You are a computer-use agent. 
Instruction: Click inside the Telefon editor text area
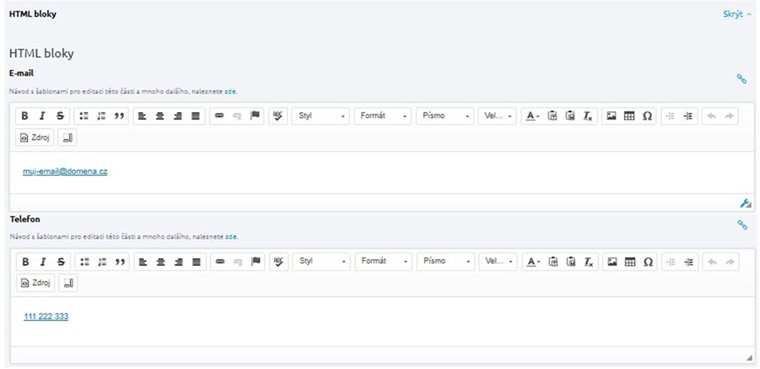click(382, 321)
